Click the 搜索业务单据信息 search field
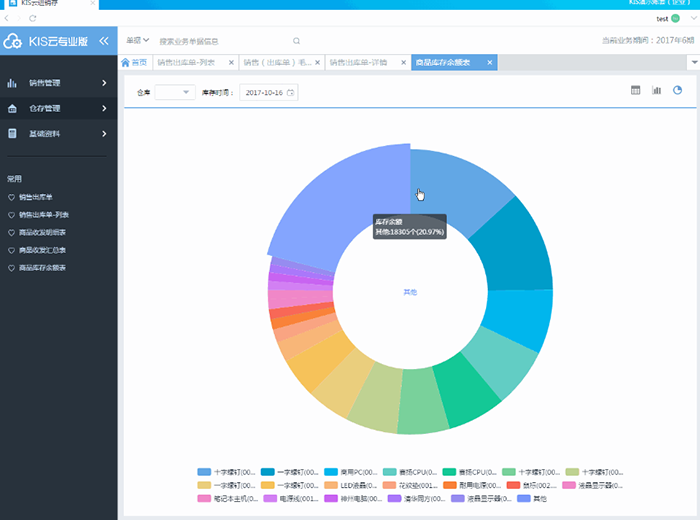 coord(220,41)
